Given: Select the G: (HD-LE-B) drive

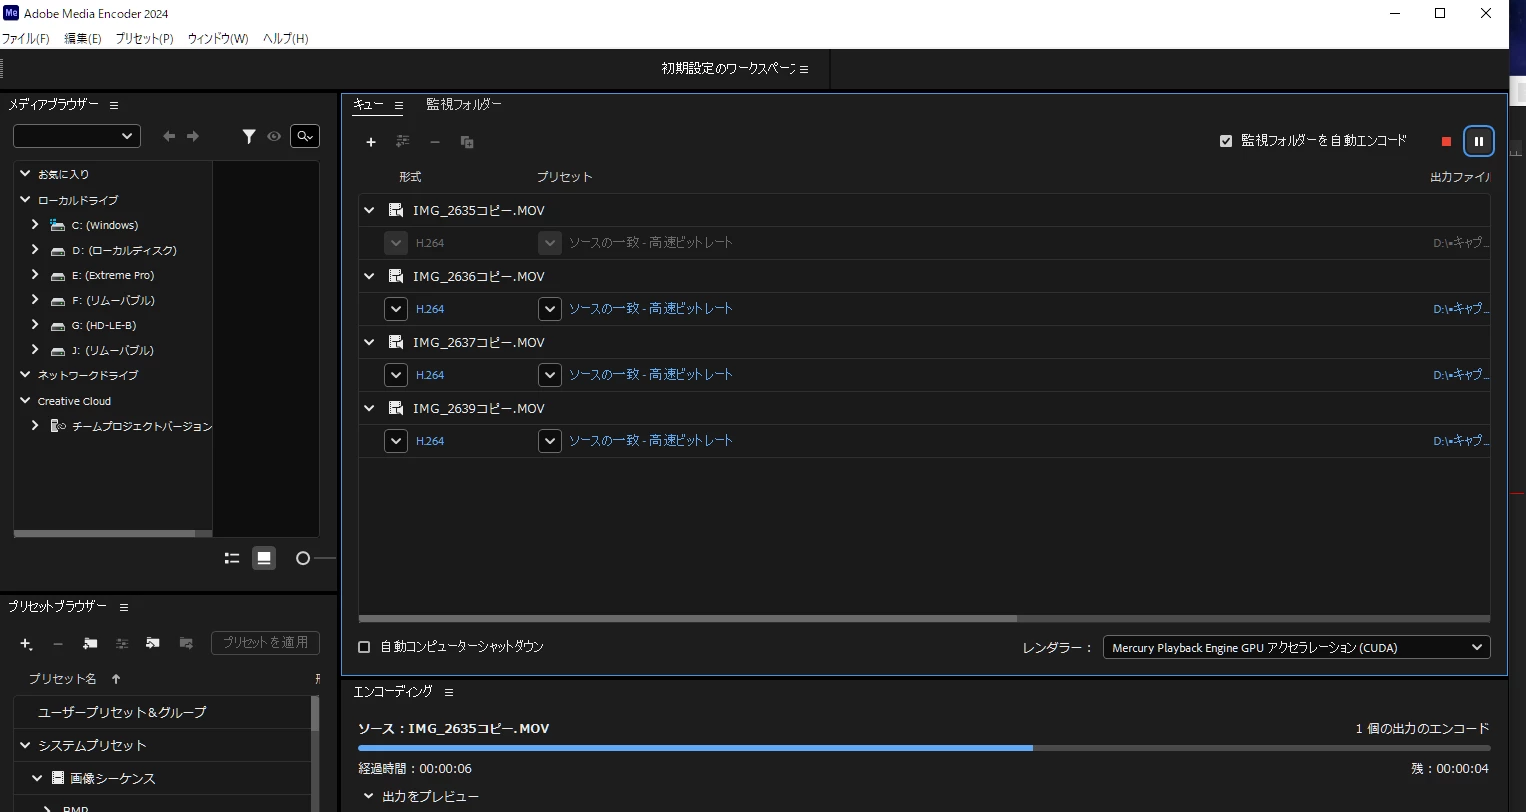Looking at the screenshot, I should coord(104,325).
